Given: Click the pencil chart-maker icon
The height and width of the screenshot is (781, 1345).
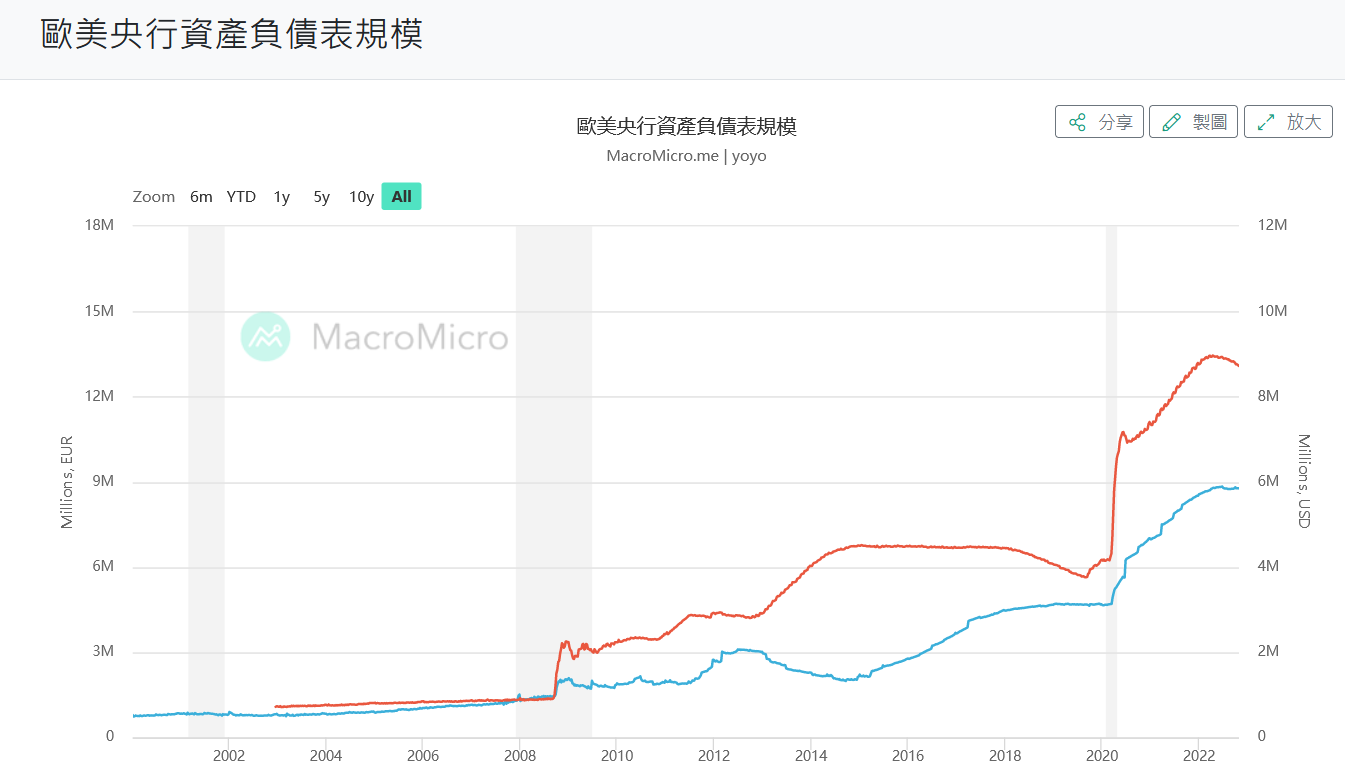Looking at the screenshot, I should 1171,122.
